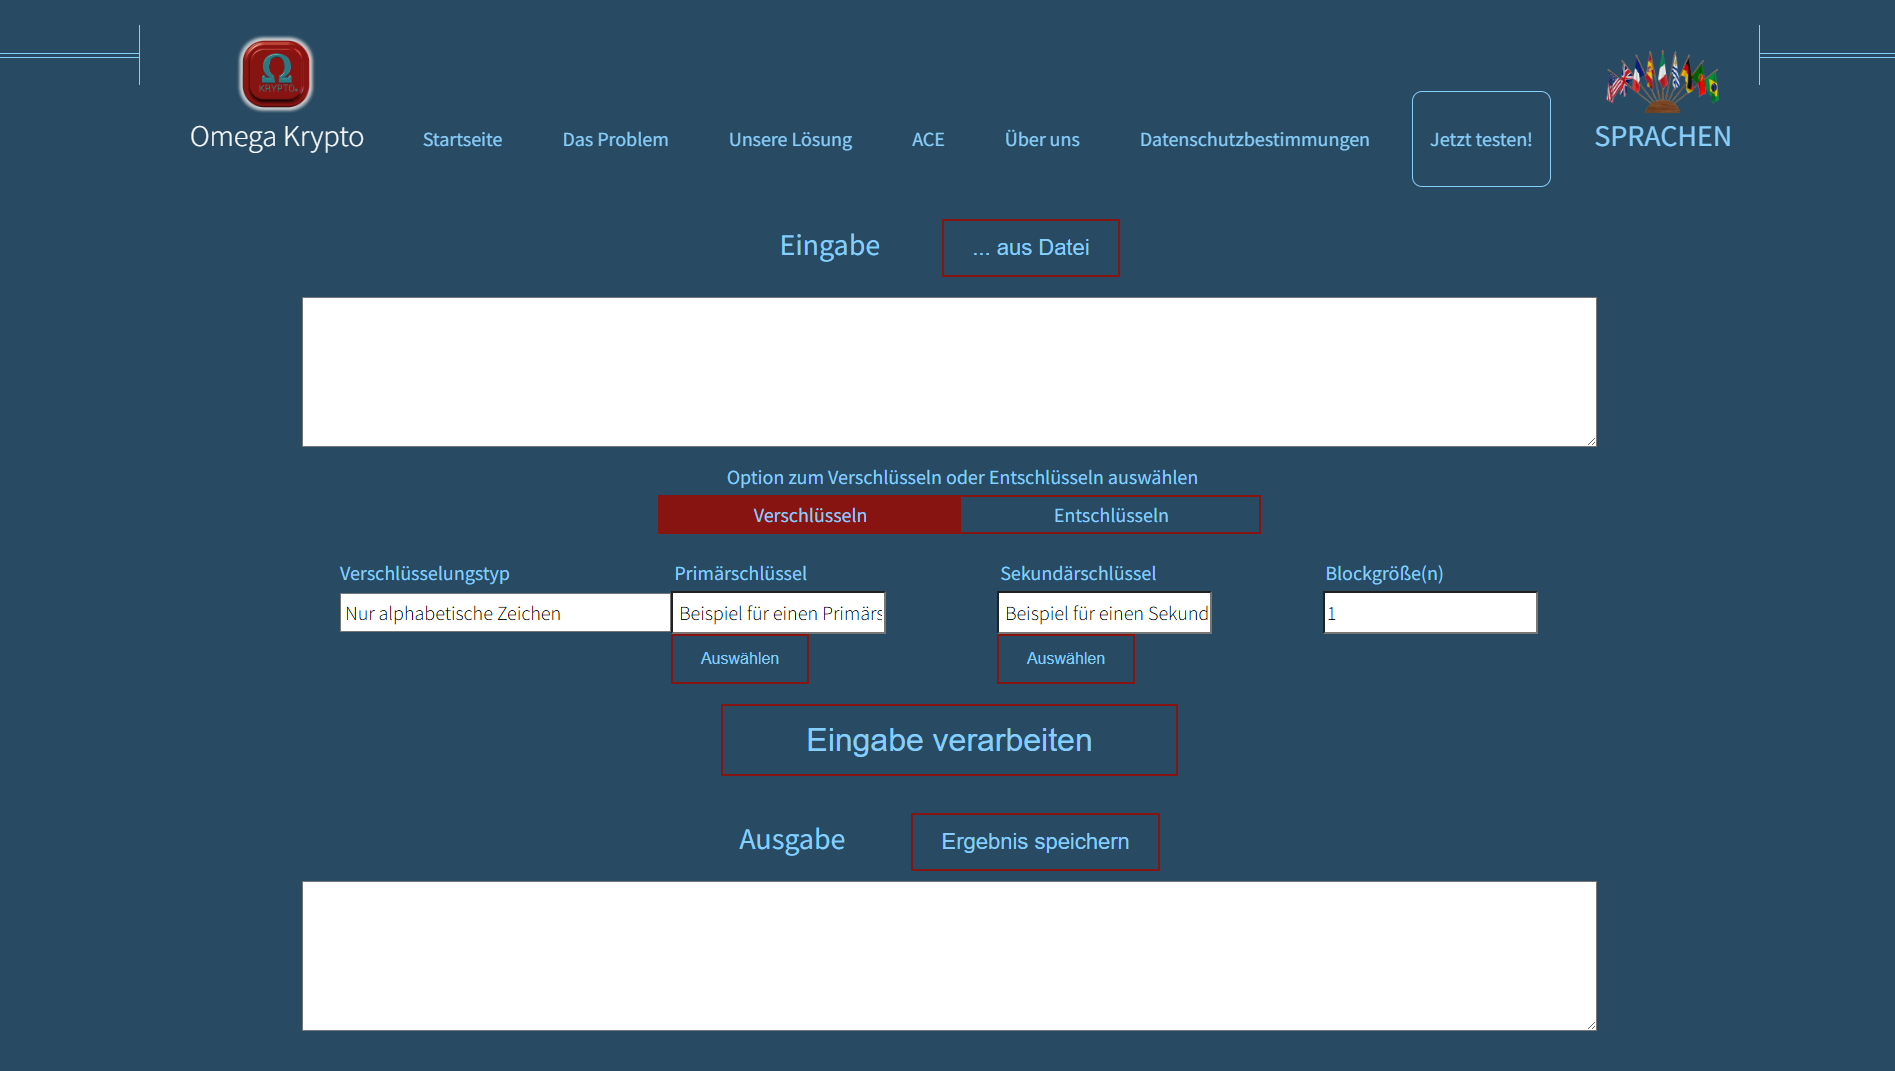
Task: Navigate to Unsere Lösung
Action: (x=790, y=140)
